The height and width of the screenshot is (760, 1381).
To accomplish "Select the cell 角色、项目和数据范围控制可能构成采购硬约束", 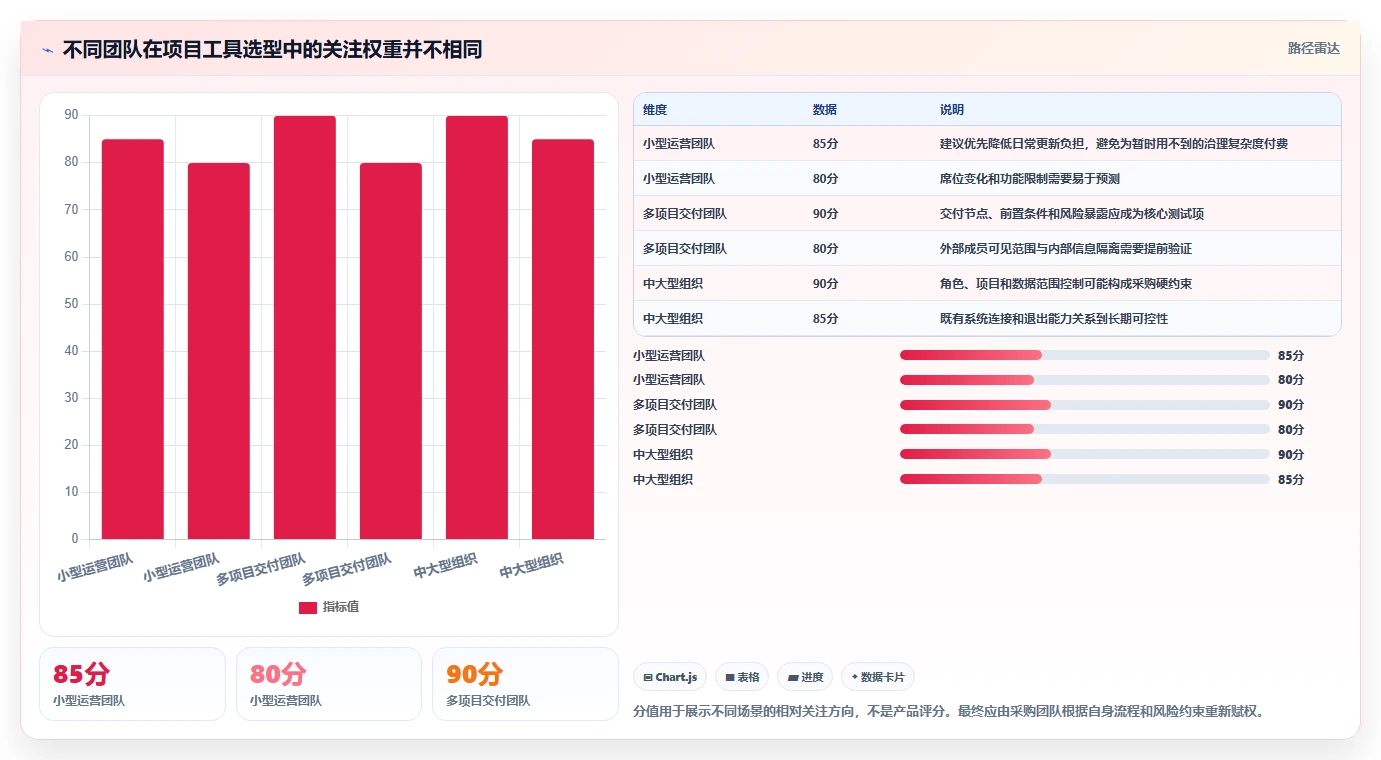I will (x=1066, y=284).
